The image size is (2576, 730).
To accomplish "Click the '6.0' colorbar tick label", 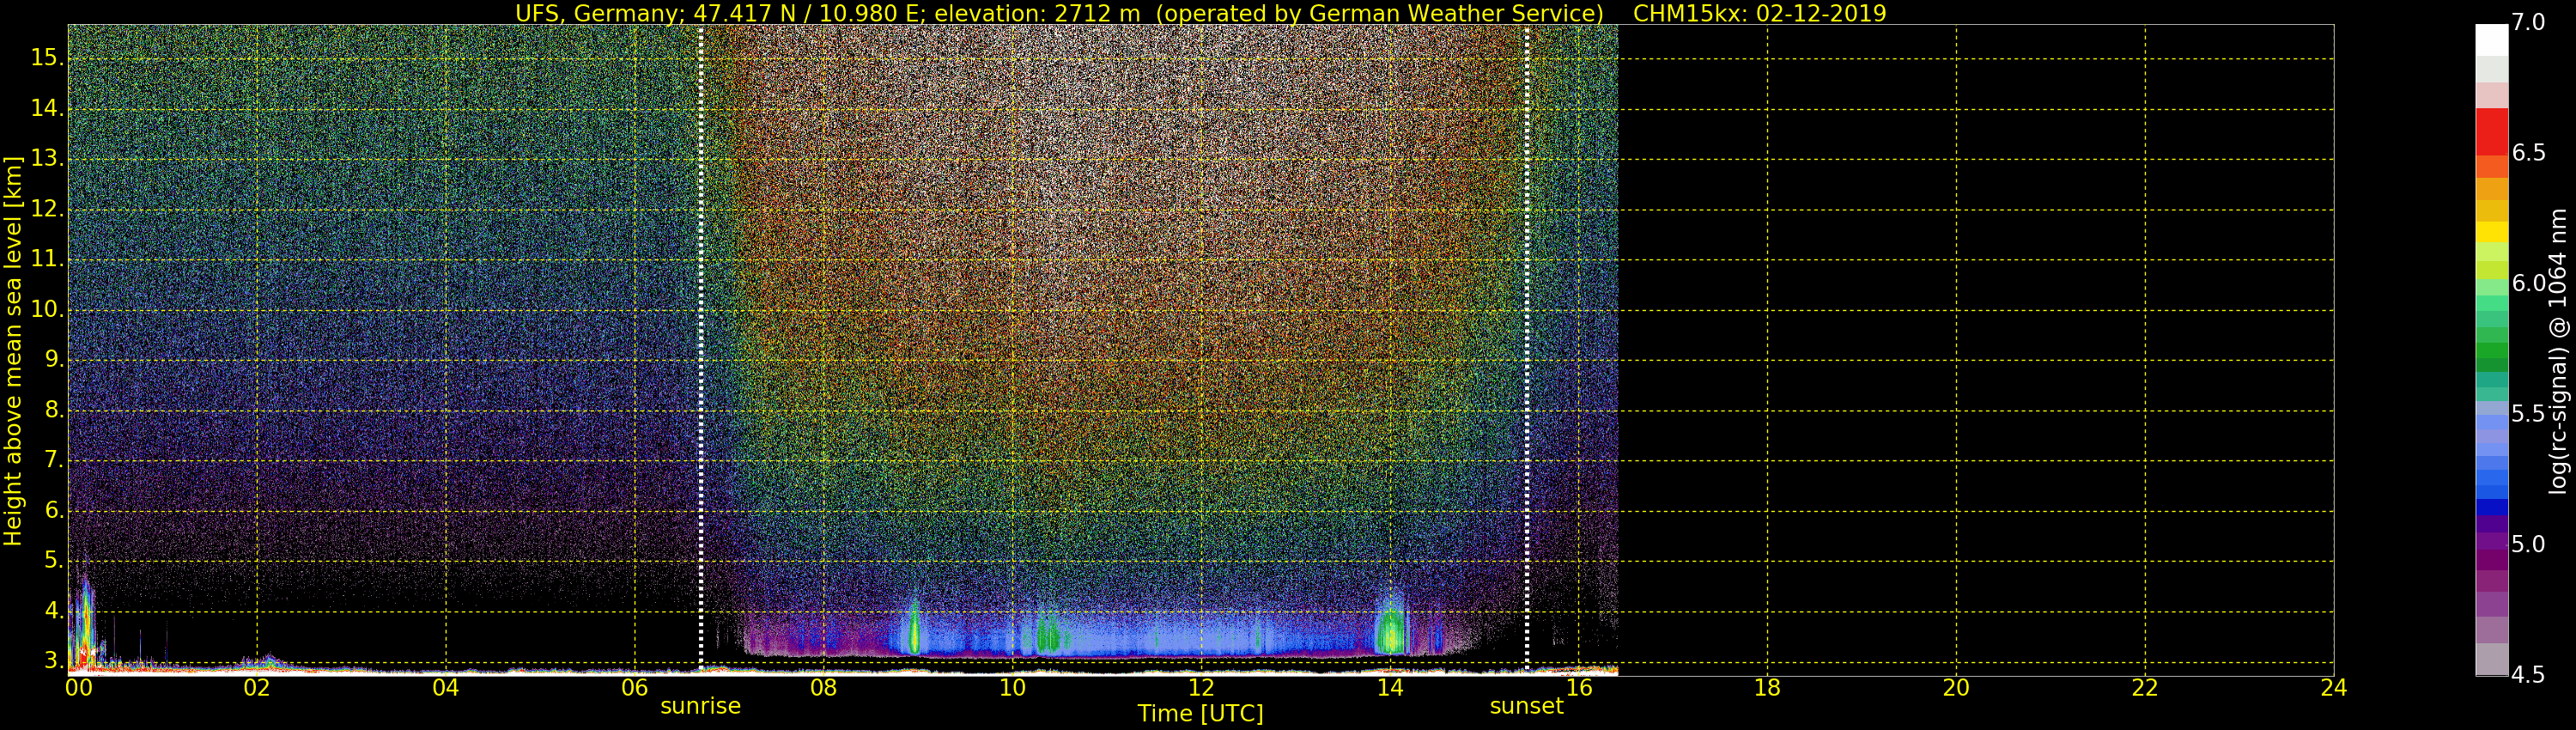I will tap(2529, 283).
